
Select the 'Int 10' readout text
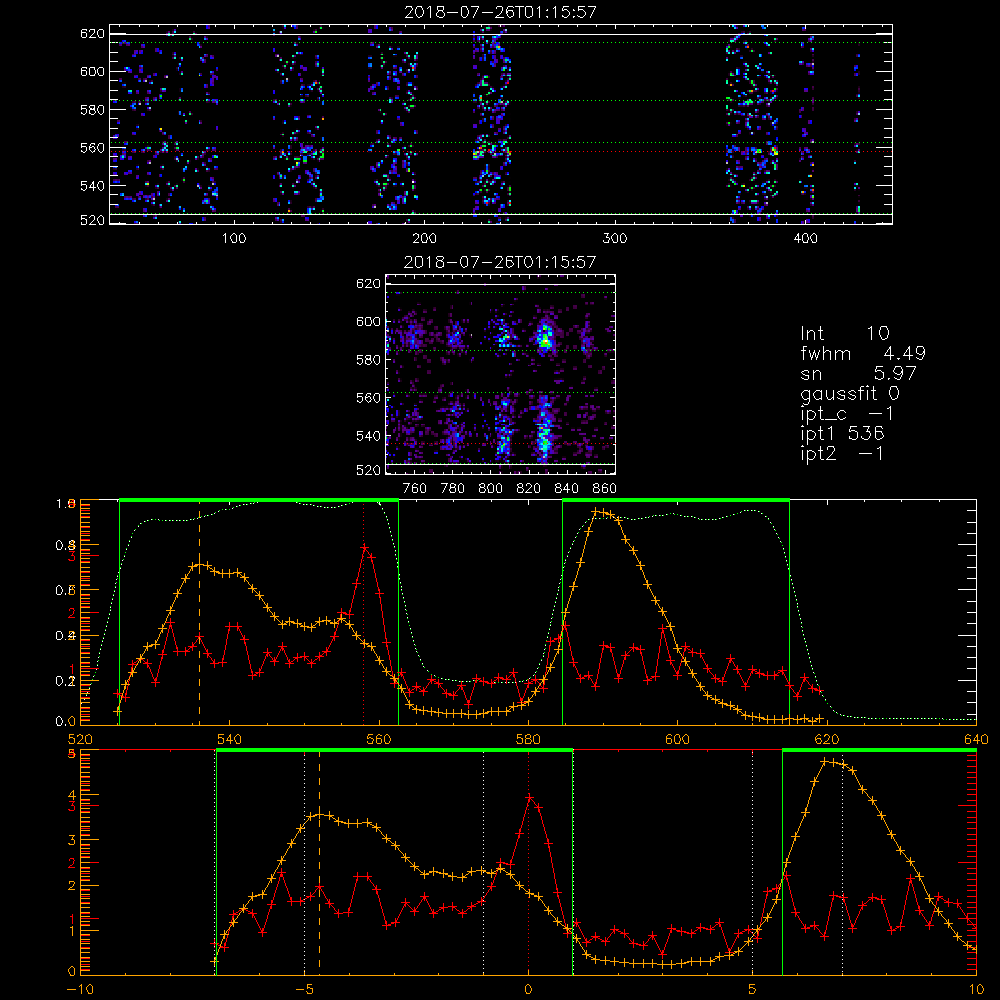(x=845, y=334)
